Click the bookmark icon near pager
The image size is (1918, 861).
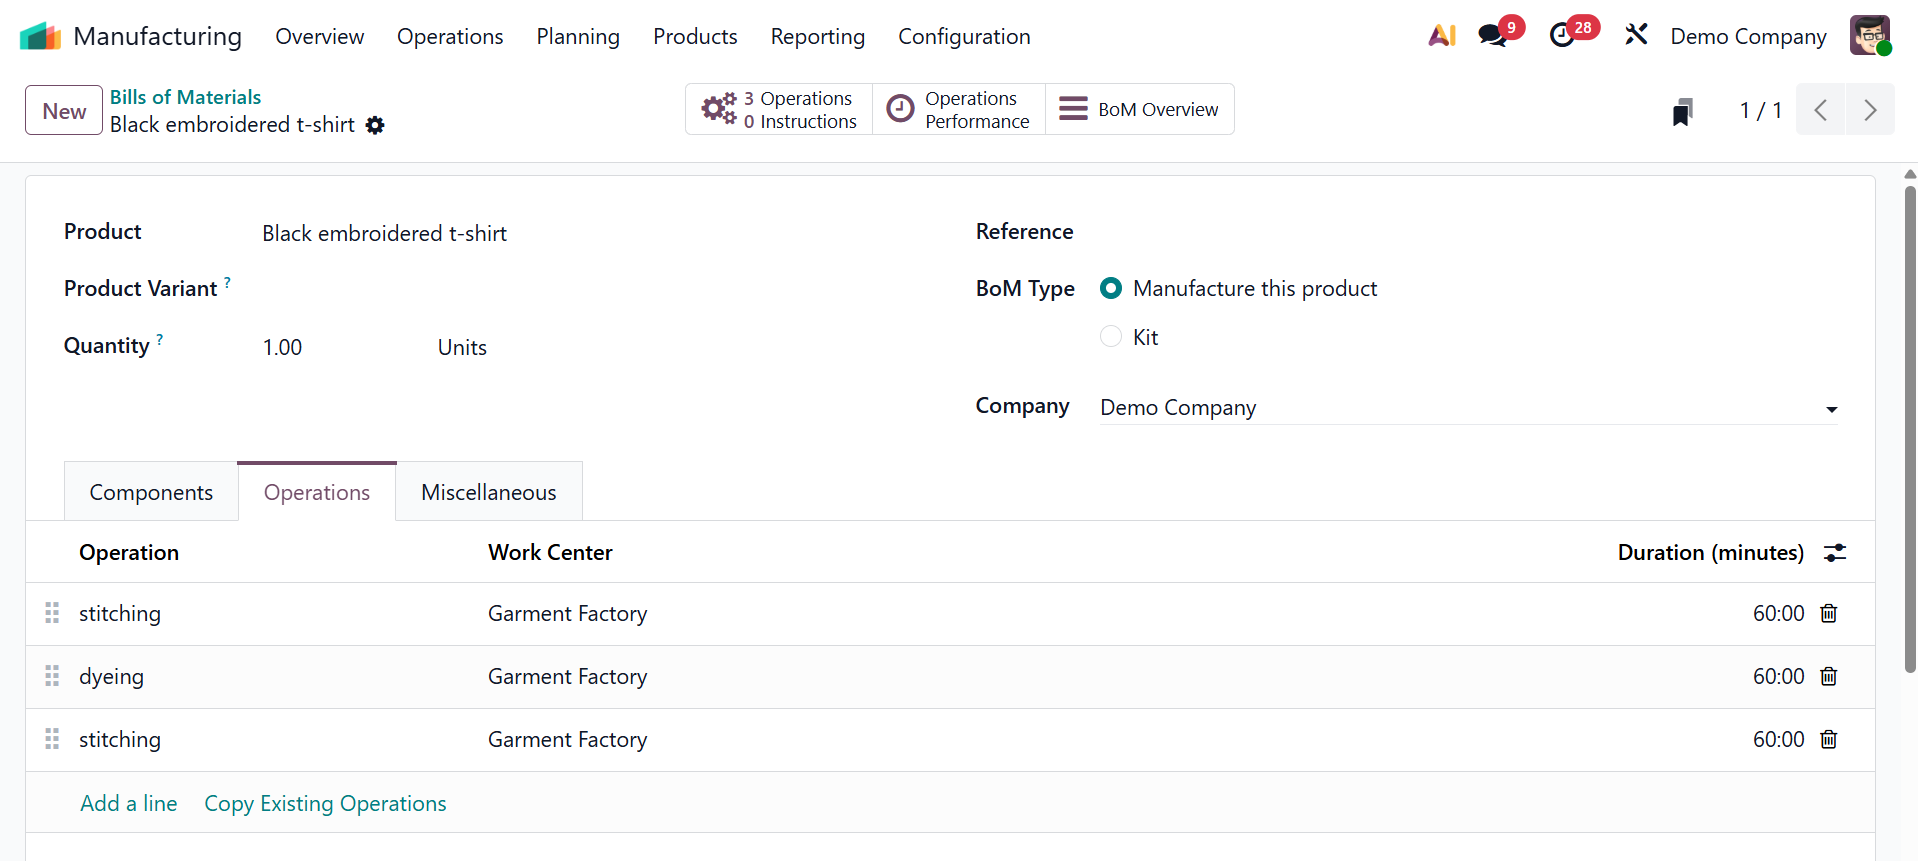point(1682,111)
